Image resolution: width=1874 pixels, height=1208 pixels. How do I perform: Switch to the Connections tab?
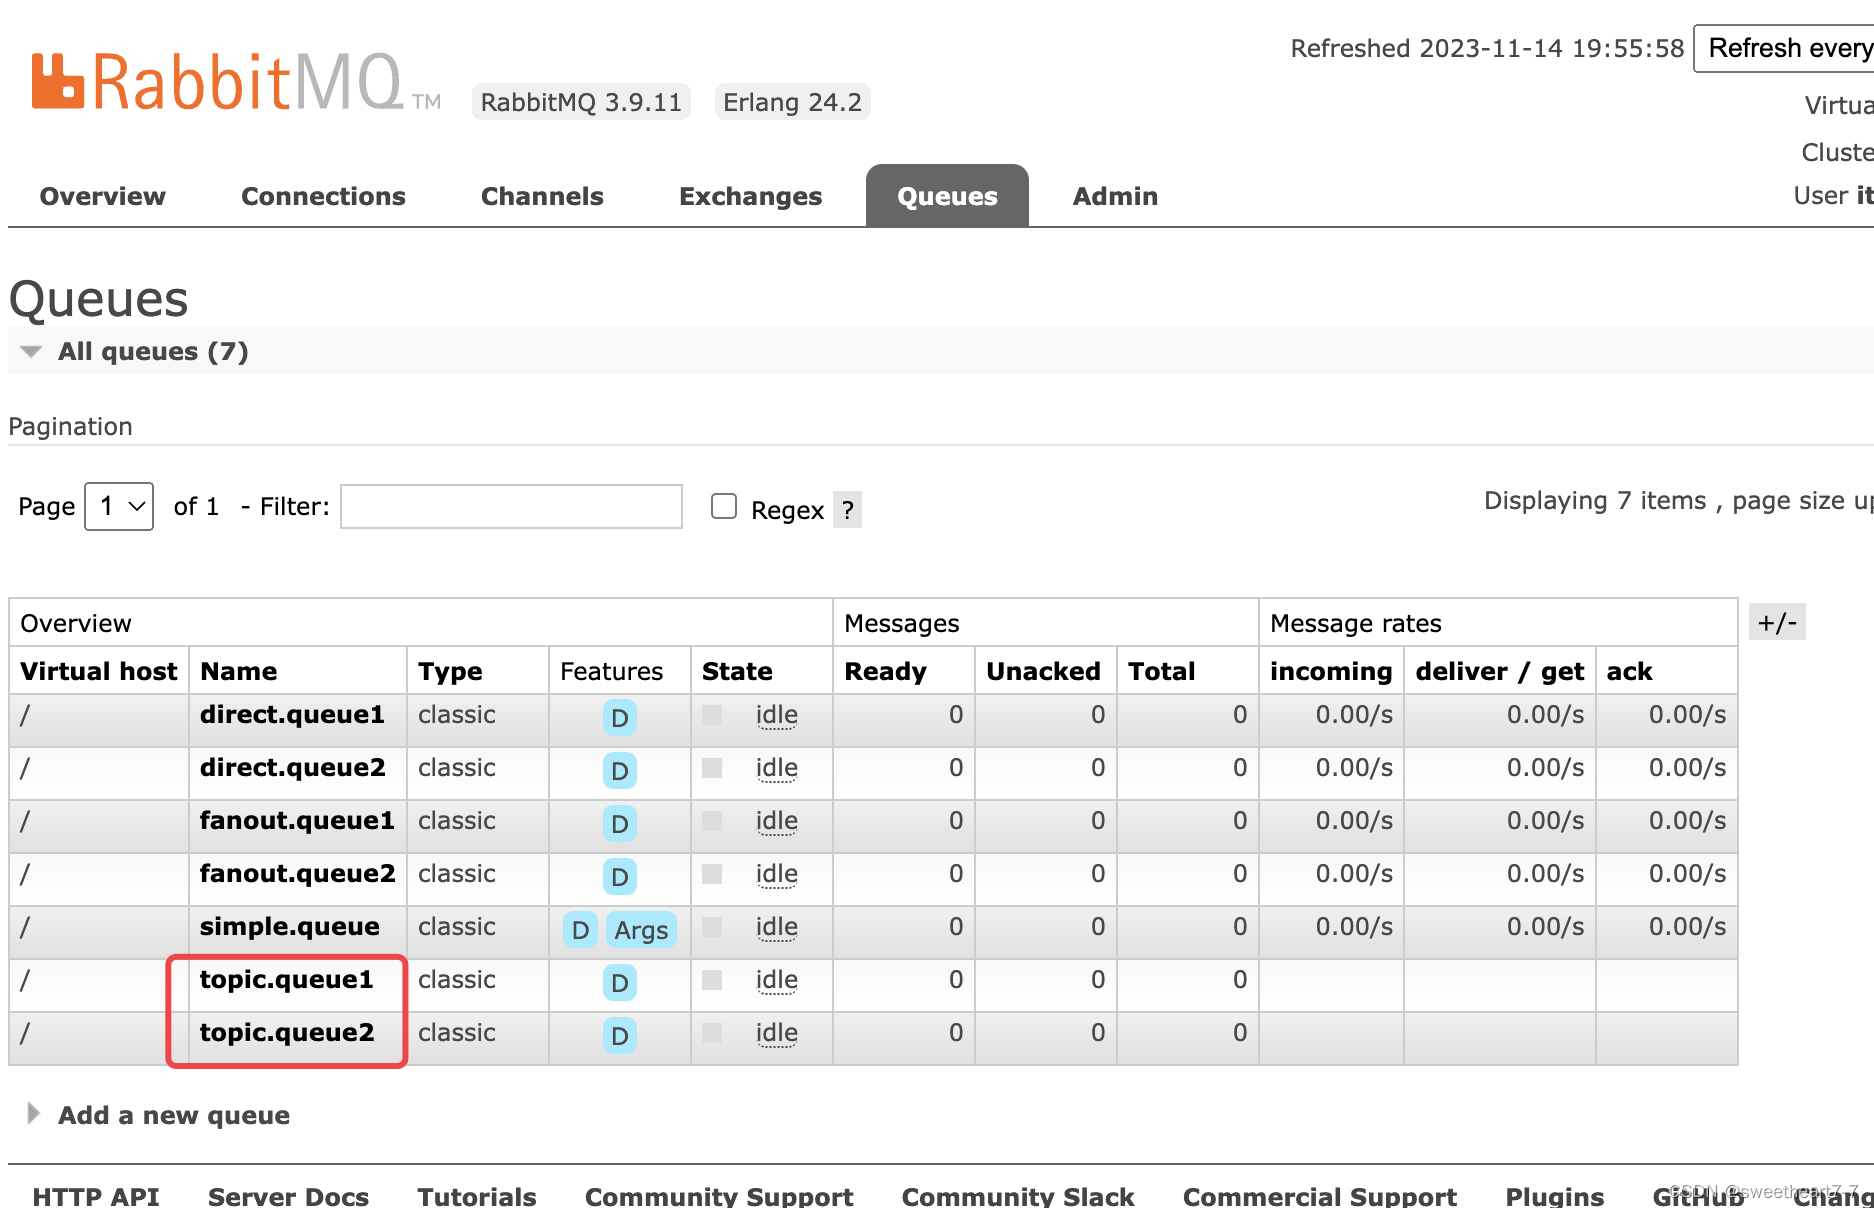323,196
